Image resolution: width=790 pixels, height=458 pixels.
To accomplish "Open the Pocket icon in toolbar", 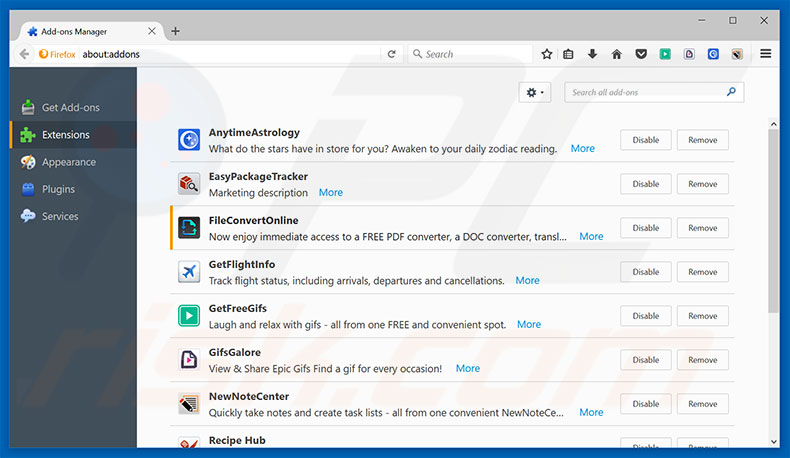I will pyautogui.click(x=641, y=54).
